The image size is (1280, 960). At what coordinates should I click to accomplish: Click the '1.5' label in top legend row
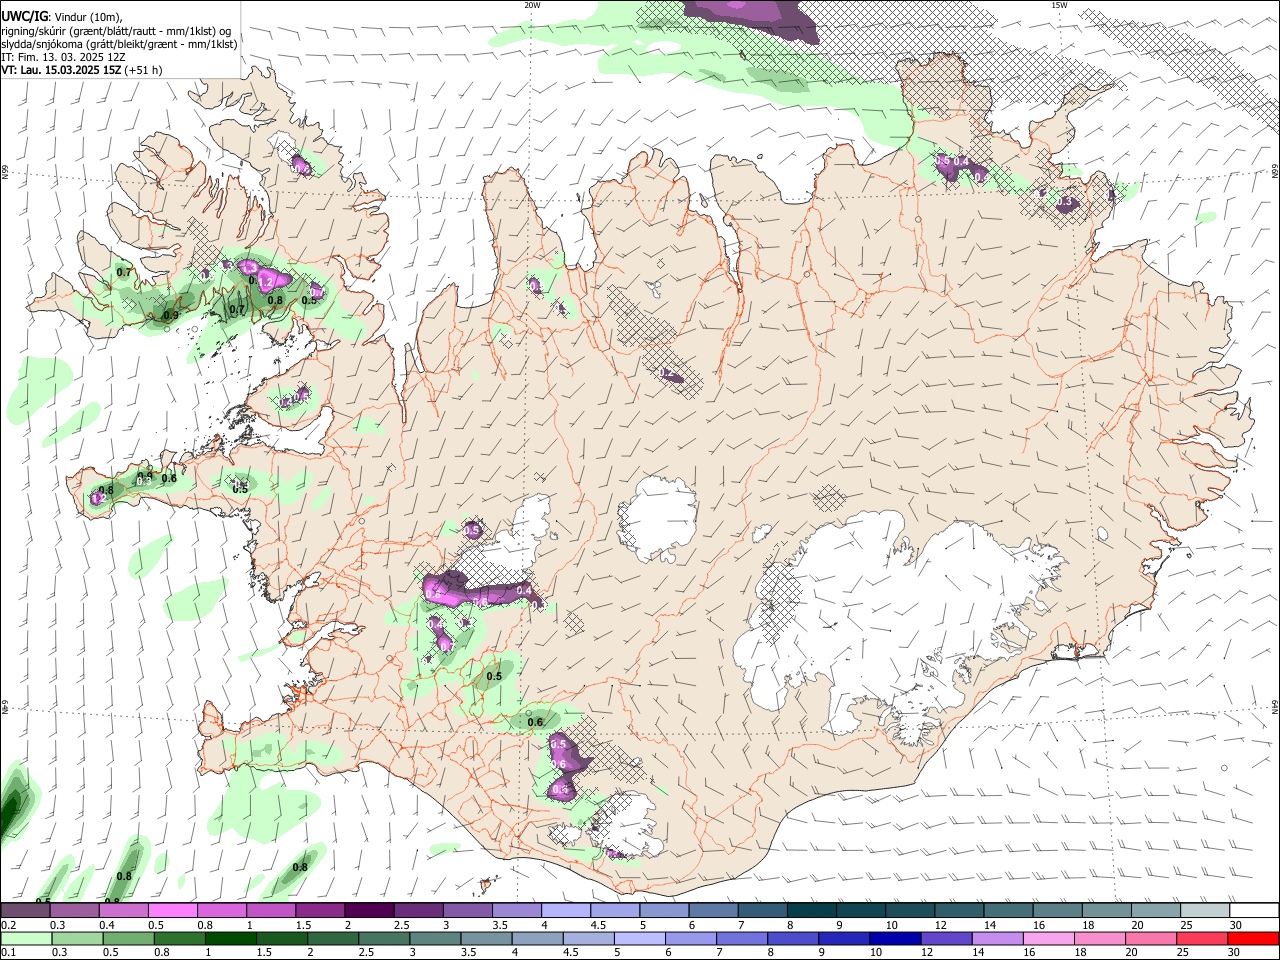(x=303, y=925)
